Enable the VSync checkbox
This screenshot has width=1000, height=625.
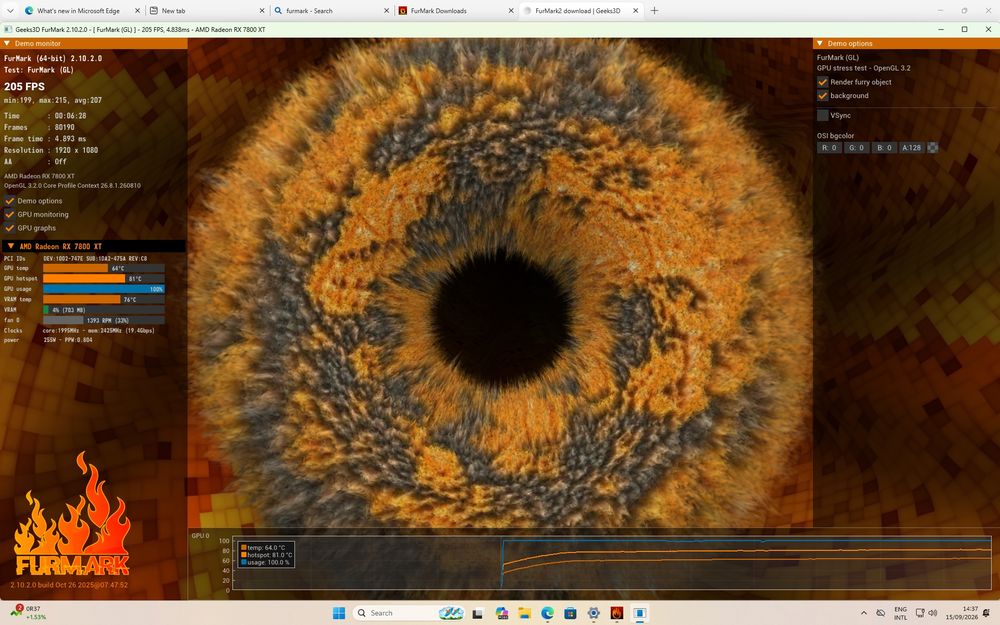click(823, 115)
